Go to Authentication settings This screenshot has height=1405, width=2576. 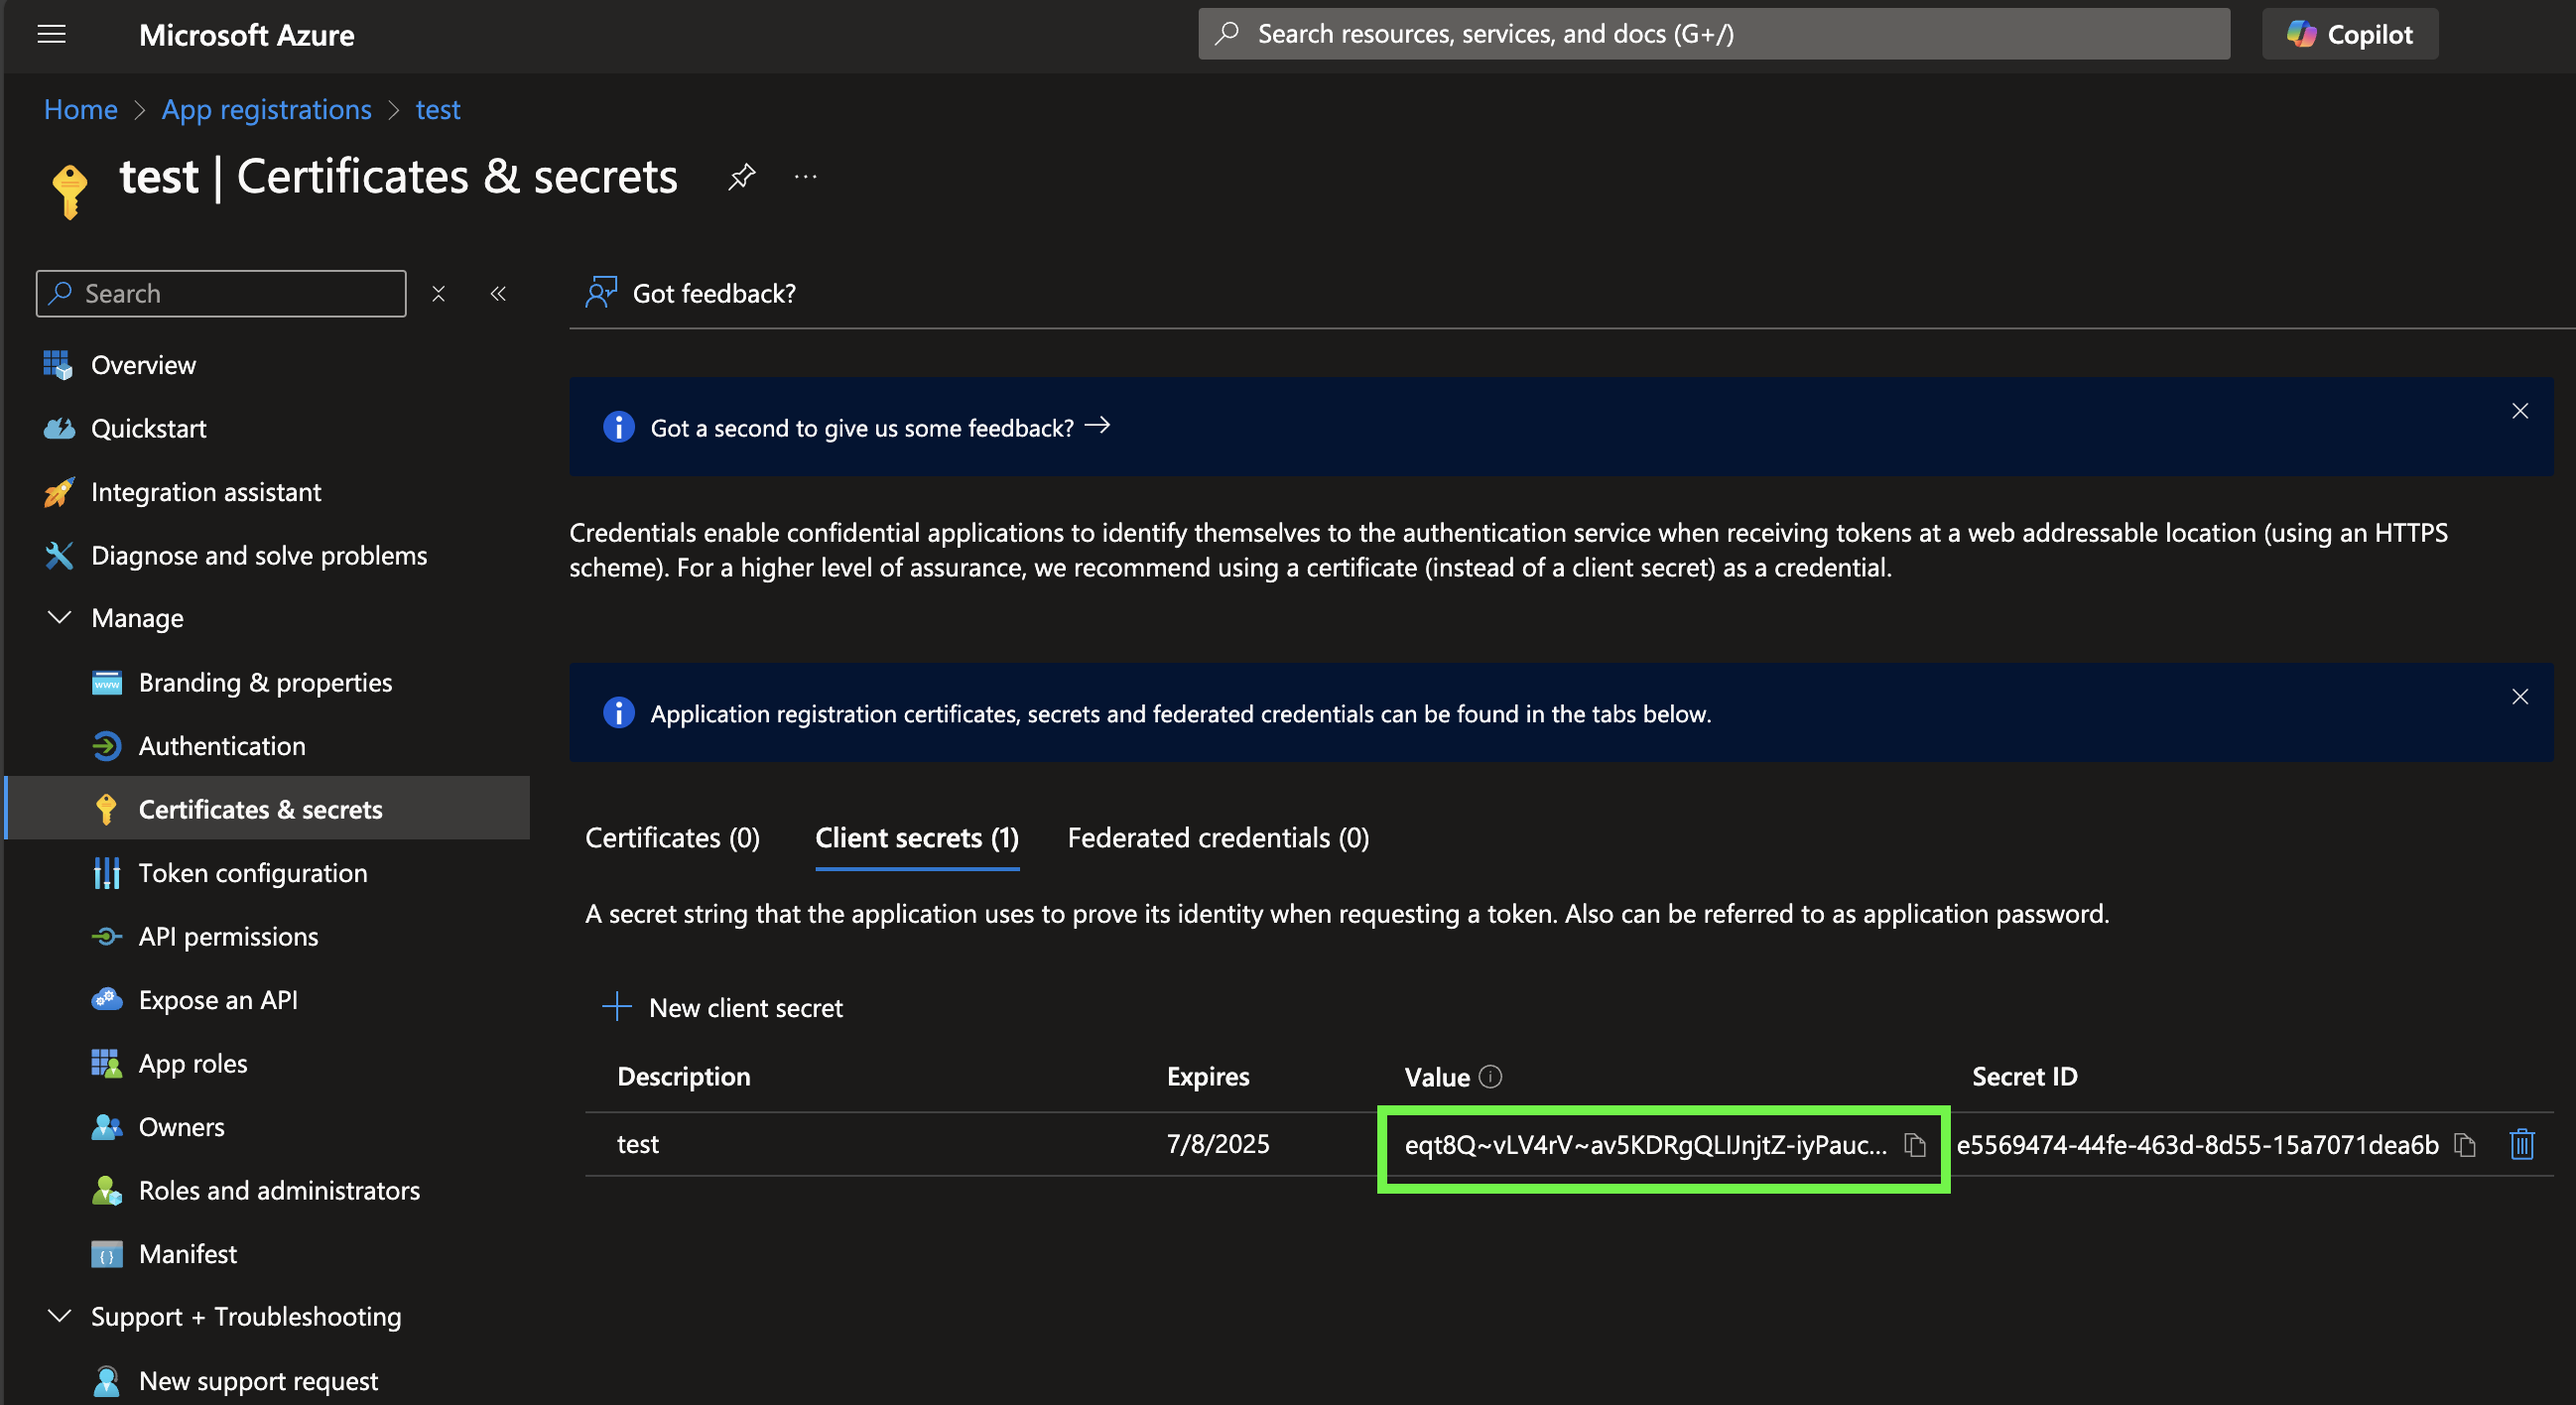pos(222,746)
